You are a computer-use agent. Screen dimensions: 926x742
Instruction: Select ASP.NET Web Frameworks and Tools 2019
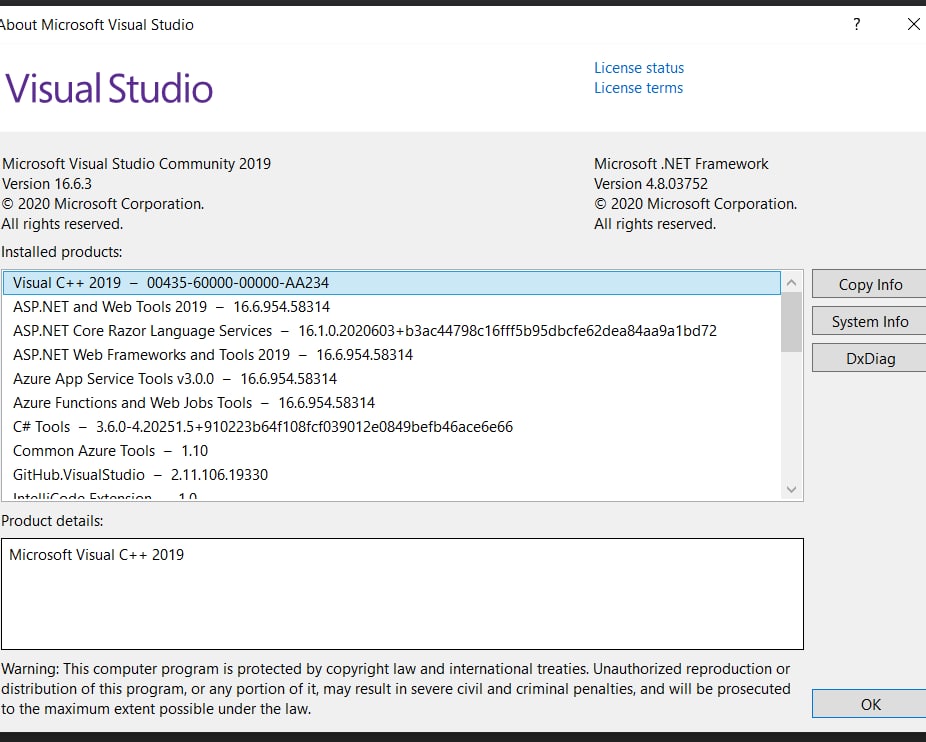coord(392,355)
